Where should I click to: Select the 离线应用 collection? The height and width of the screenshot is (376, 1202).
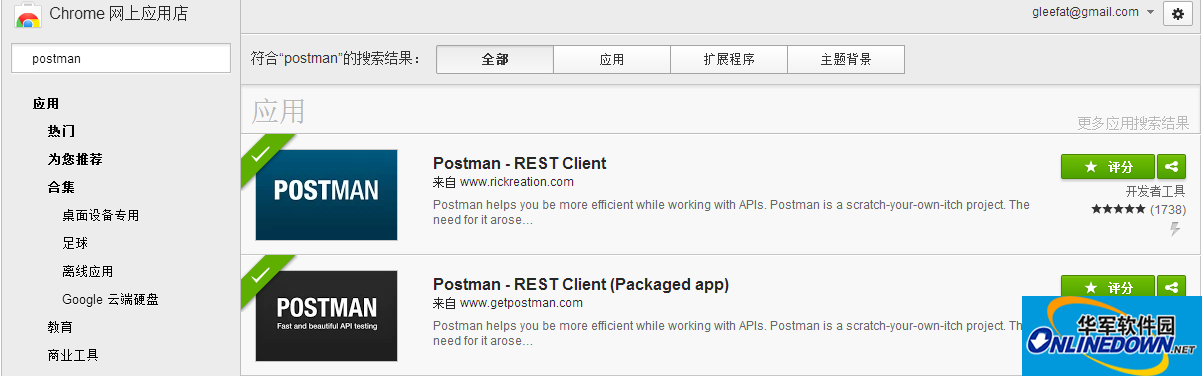tap(87, 271)
